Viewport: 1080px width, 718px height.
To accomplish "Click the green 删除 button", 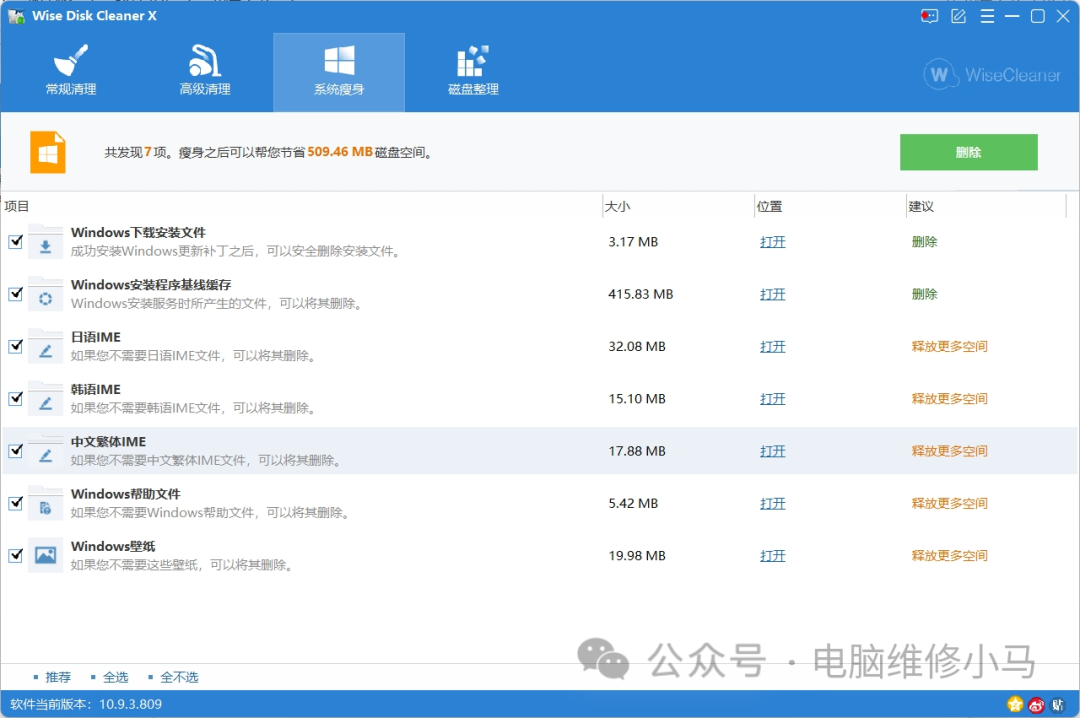I will [968, 152].
